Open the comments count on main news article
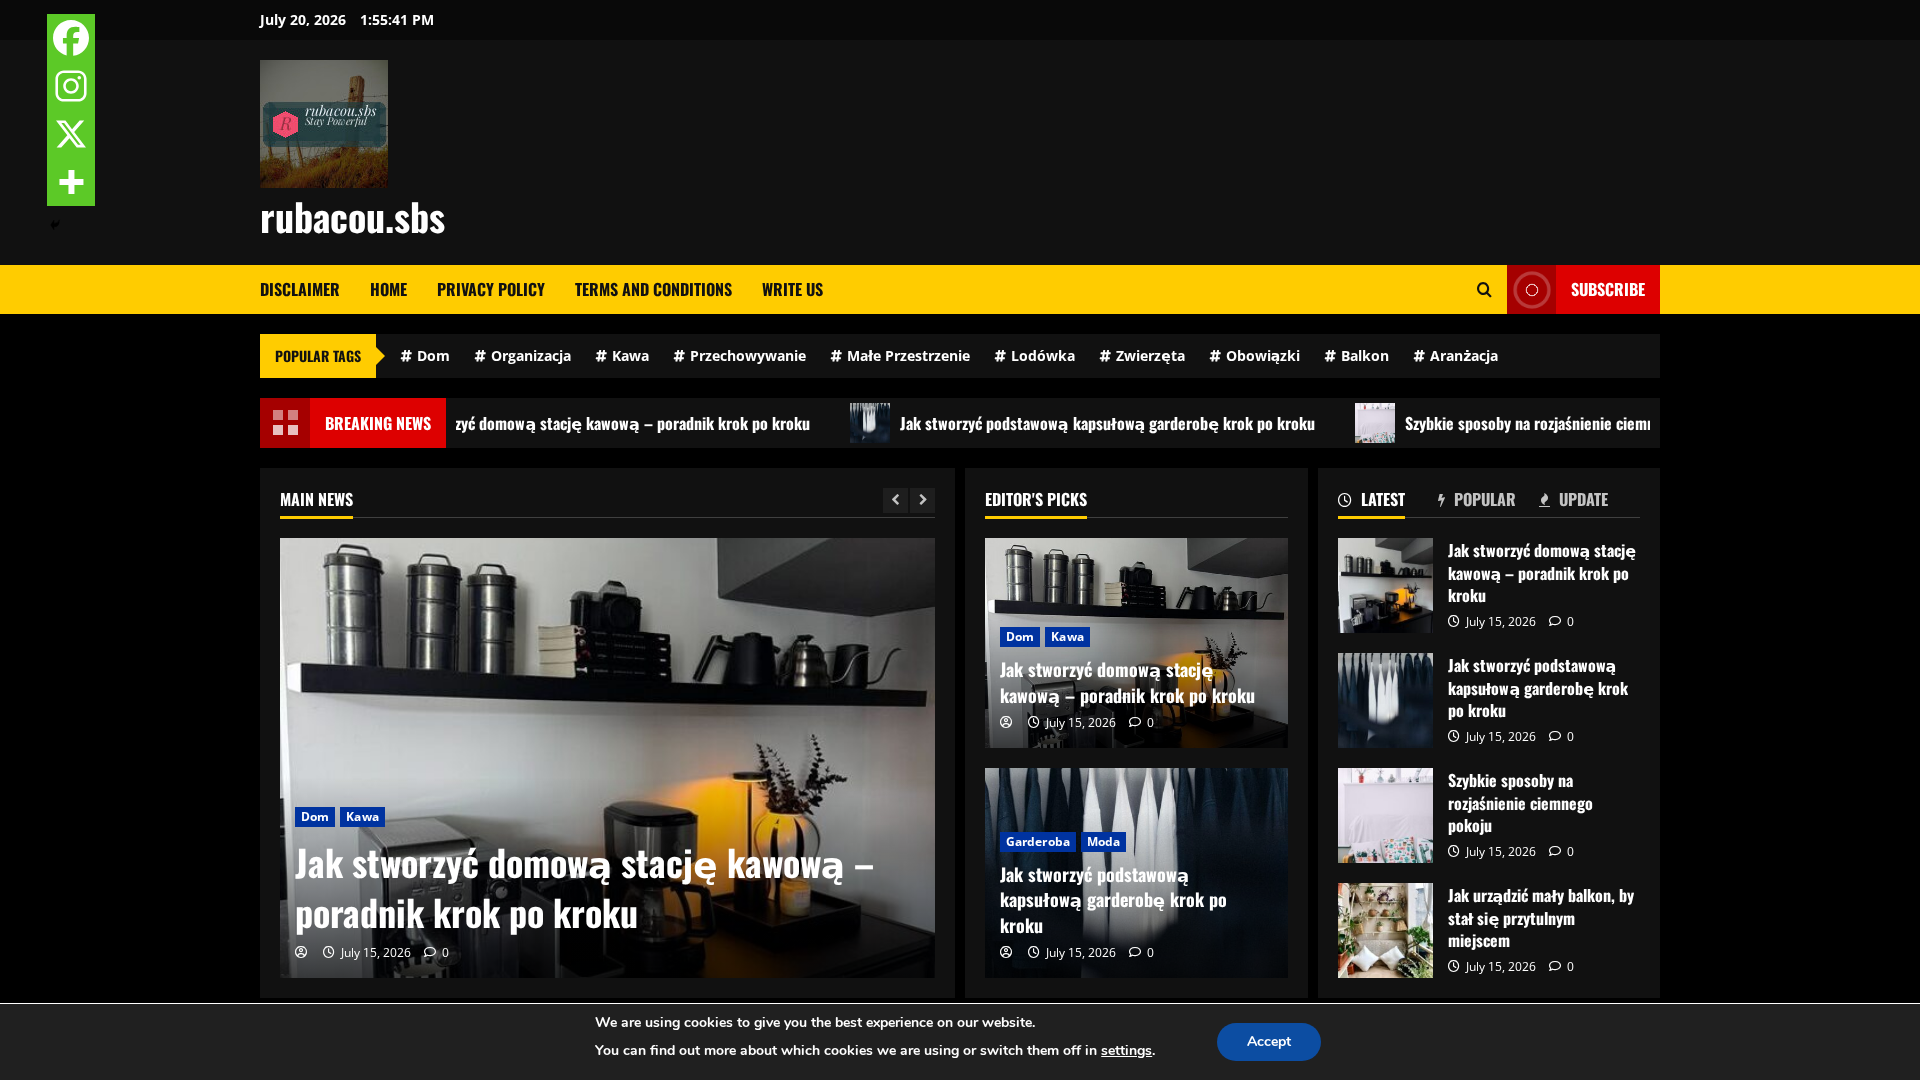Screen dimensions: 1920x1080 [436, 953]
